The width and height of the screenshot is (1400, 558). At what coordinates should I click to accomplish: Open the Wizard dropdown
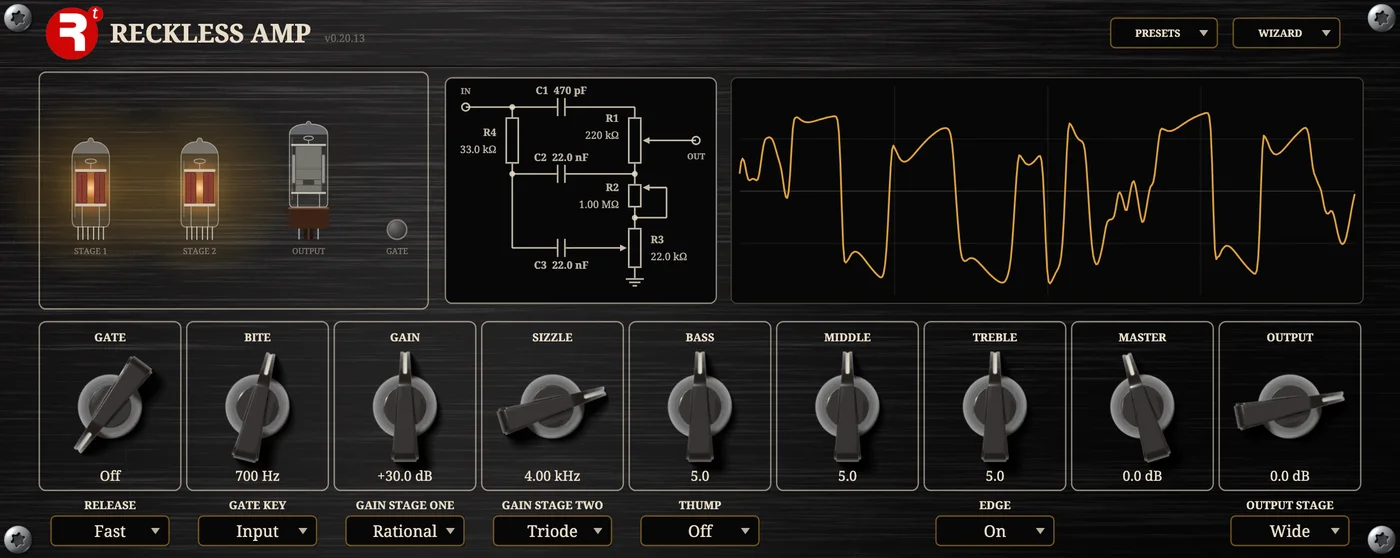[x=1286, y=33]
